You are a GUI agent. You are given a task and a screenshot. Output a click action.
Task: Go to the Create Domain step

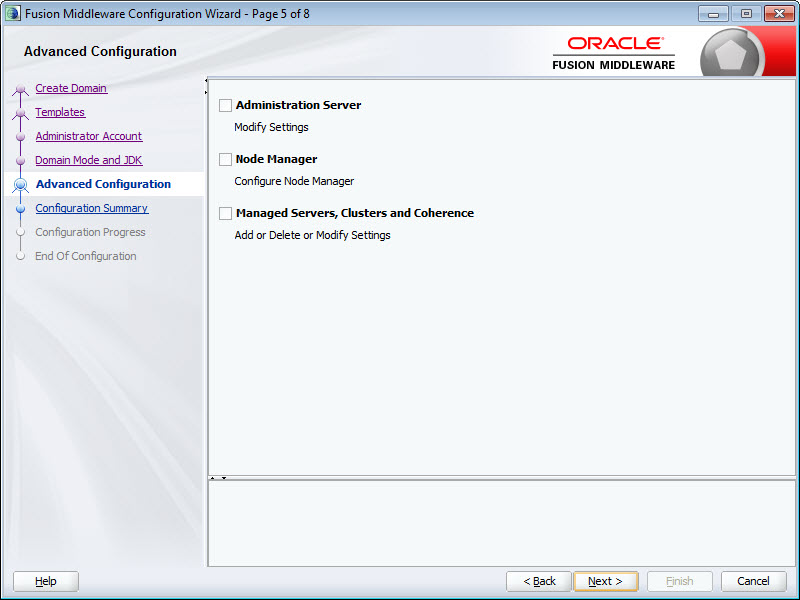pos(71,88)
